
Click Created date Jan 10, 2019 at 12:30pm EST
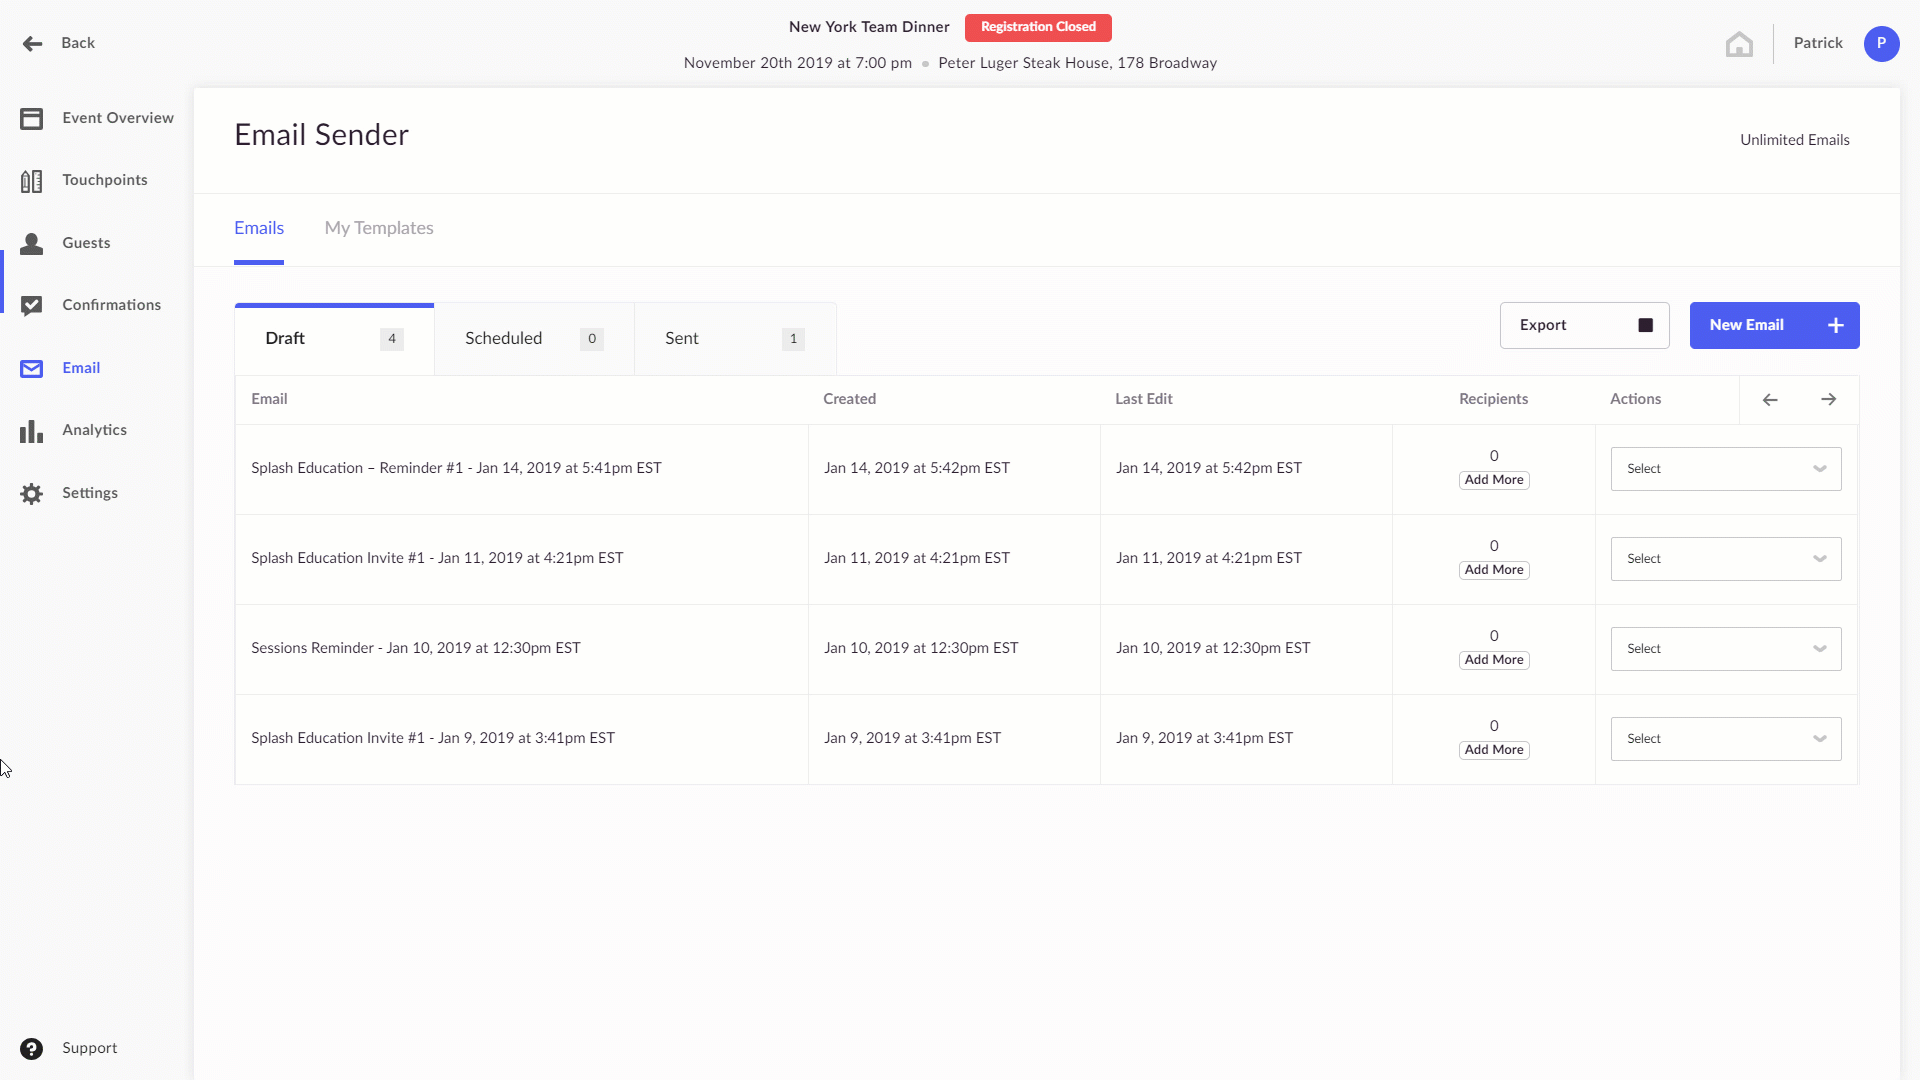[921, 648]
